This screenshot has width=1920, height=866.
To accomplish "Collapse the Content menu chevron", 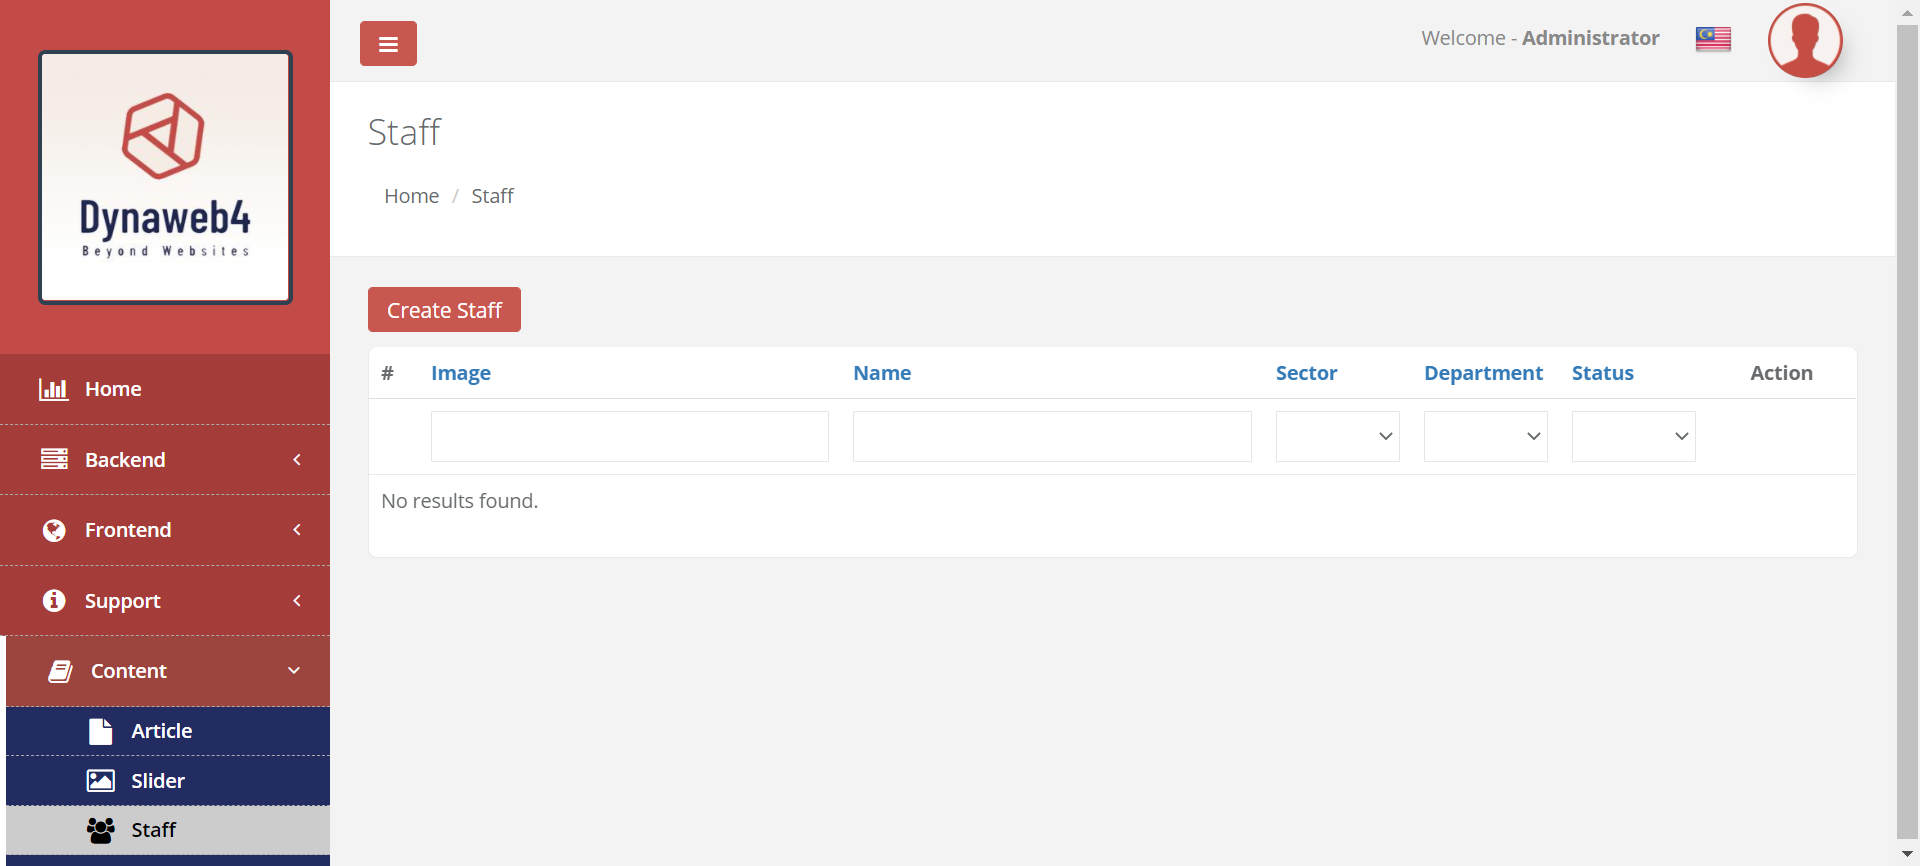I will [294, 671].
